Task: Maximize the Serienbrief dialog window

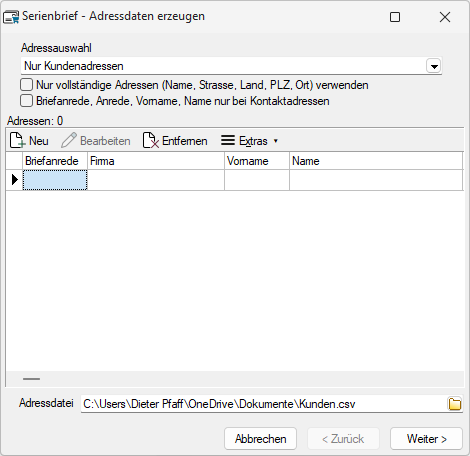Action: (x=395, y=17)
